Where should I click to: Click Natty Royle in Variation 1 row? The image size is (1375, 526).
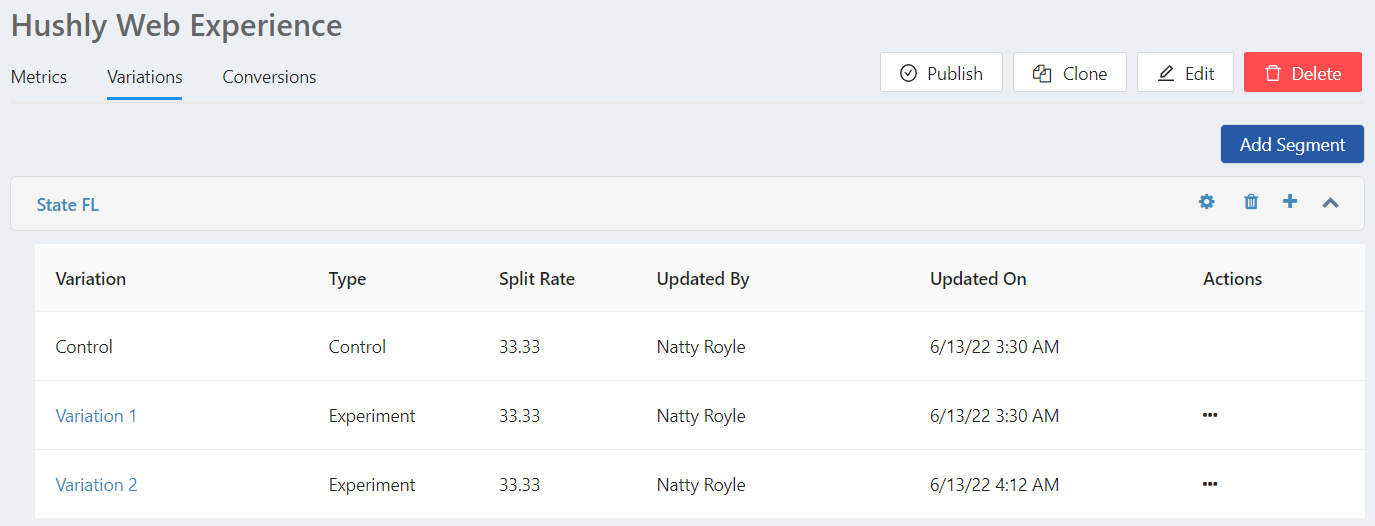tap(701, 416)
